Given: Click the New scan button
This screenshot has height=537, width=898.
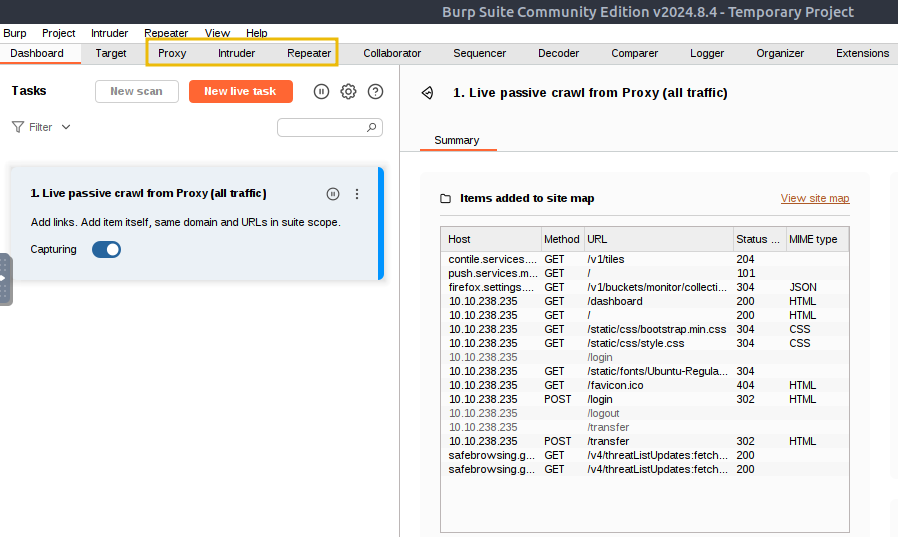Looking at the screenshot, I should click(x=137, y=92).
